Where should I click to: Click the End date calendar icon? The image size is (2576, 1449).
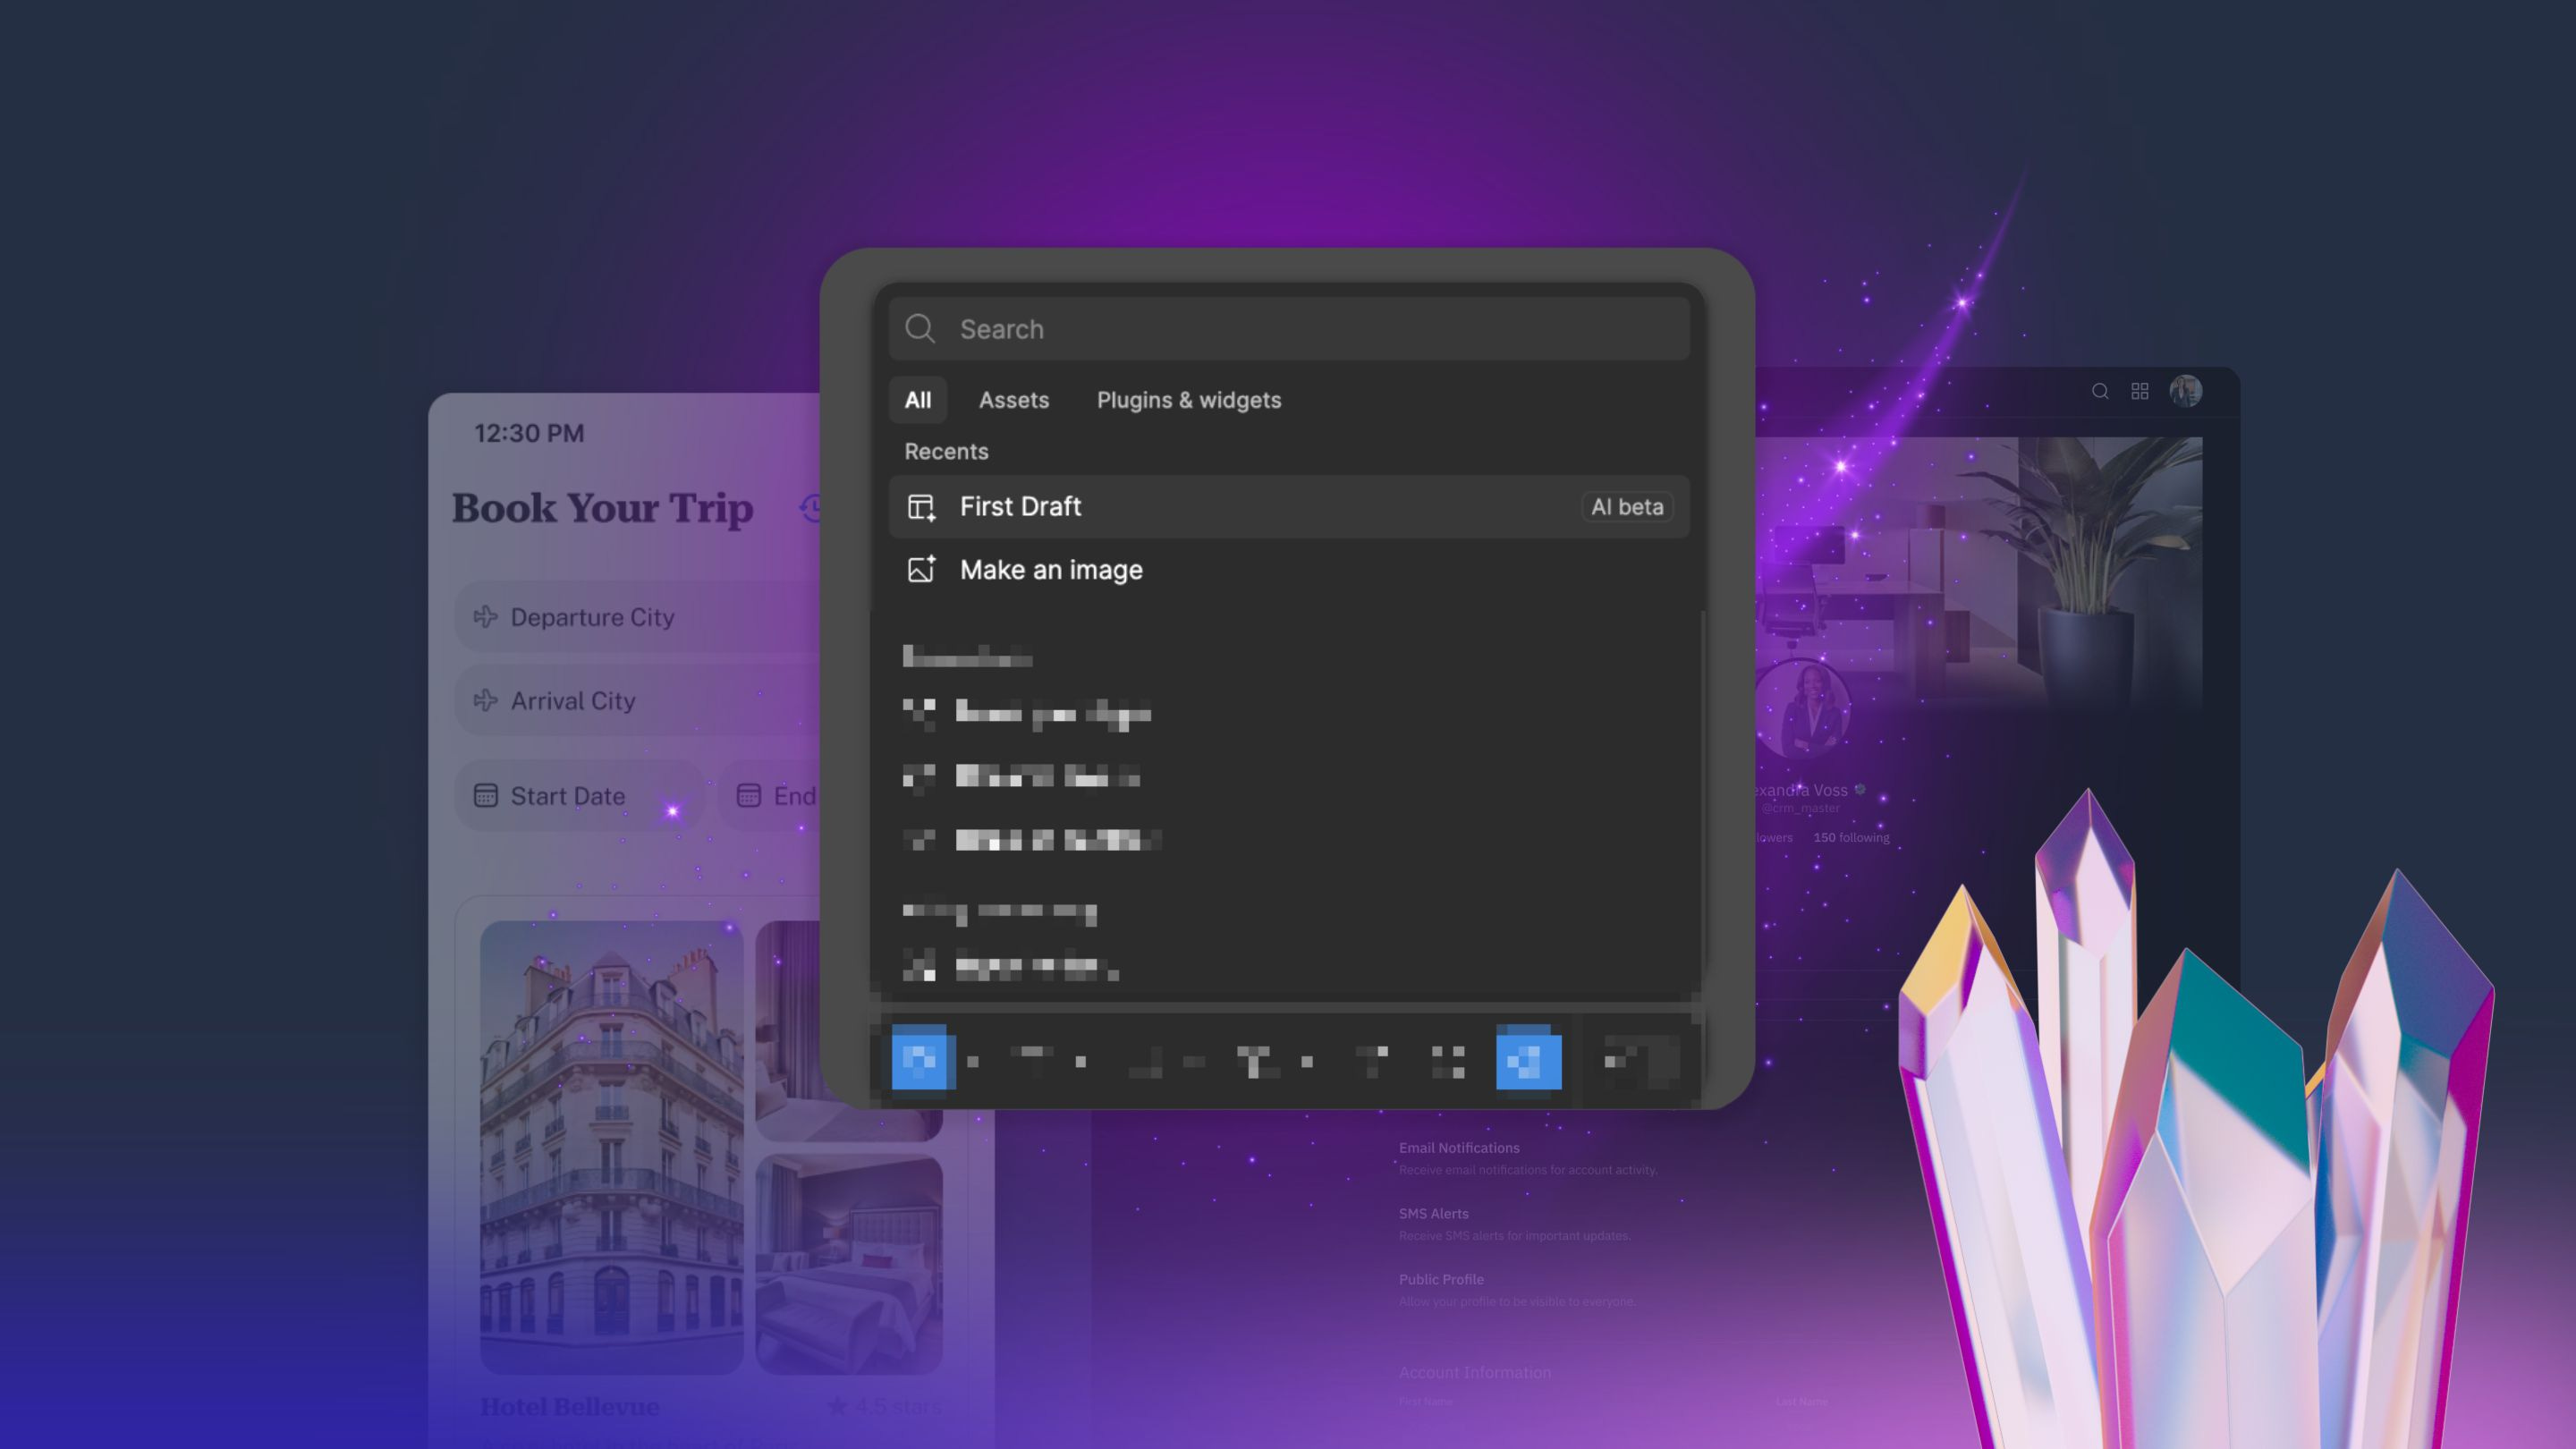[x=748, y=796]
